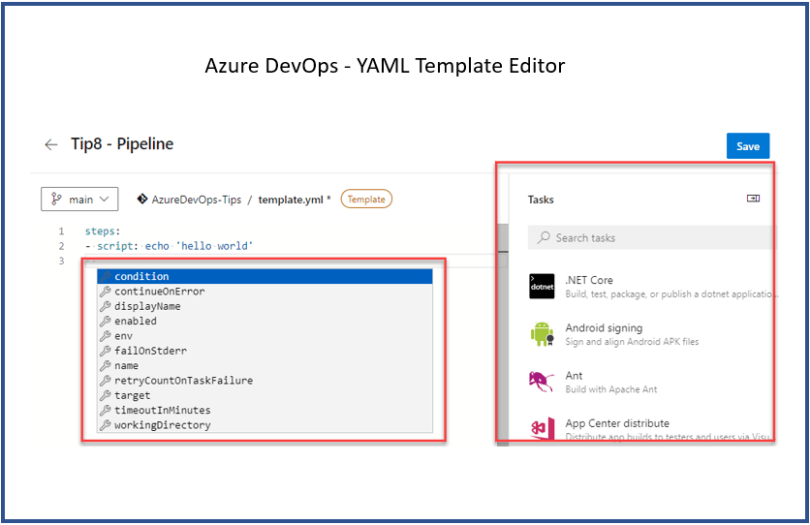The image size is (810, 525).
Task: Click the green Android robot icon
Action: click(x=542, y=334)
